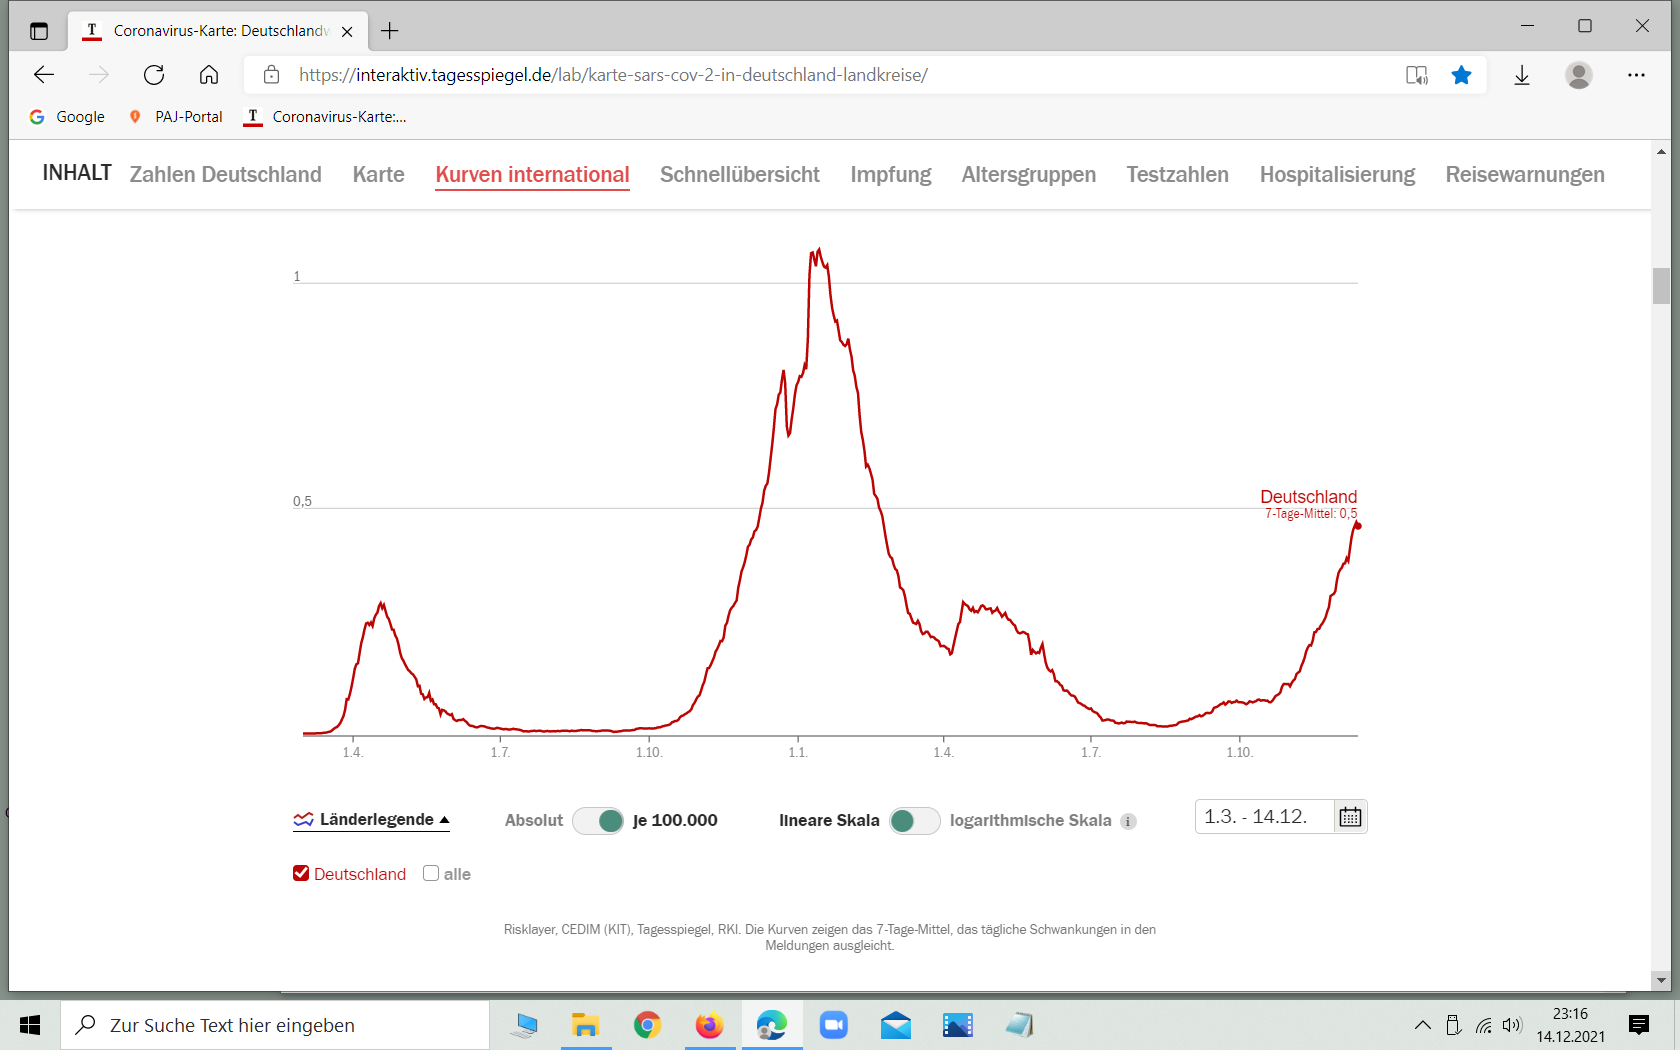Go to the Hospitalisierung section

(x=1338, y=175)
